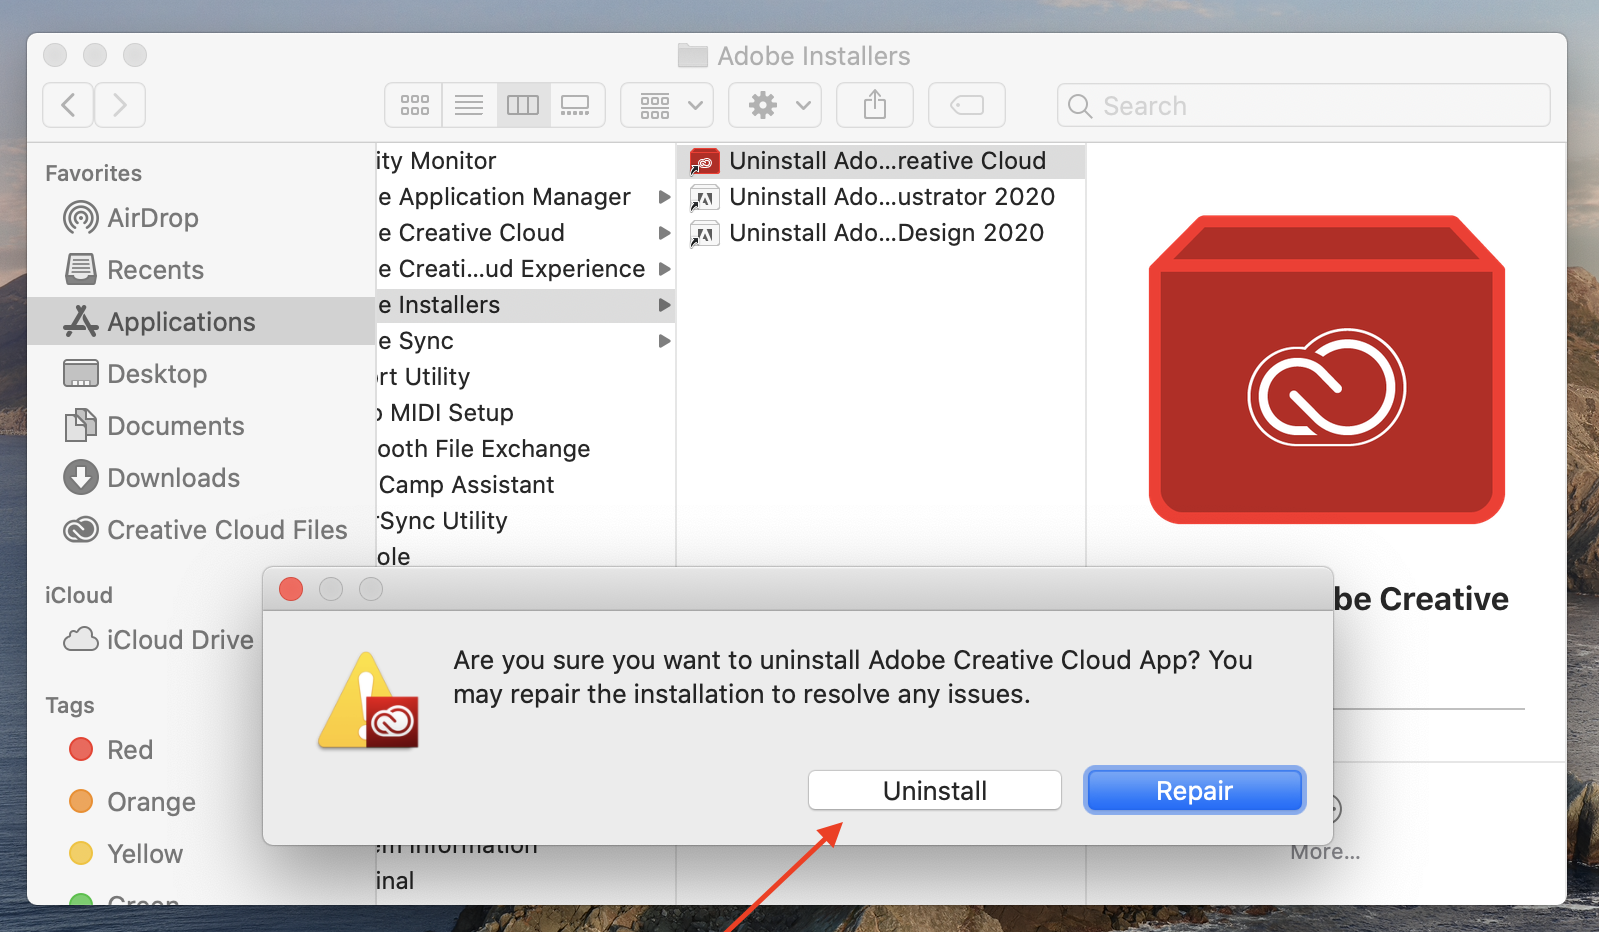Select the 'MIDI Setup' row
This screenshot has height=932, width=1599.
point(526,413)
